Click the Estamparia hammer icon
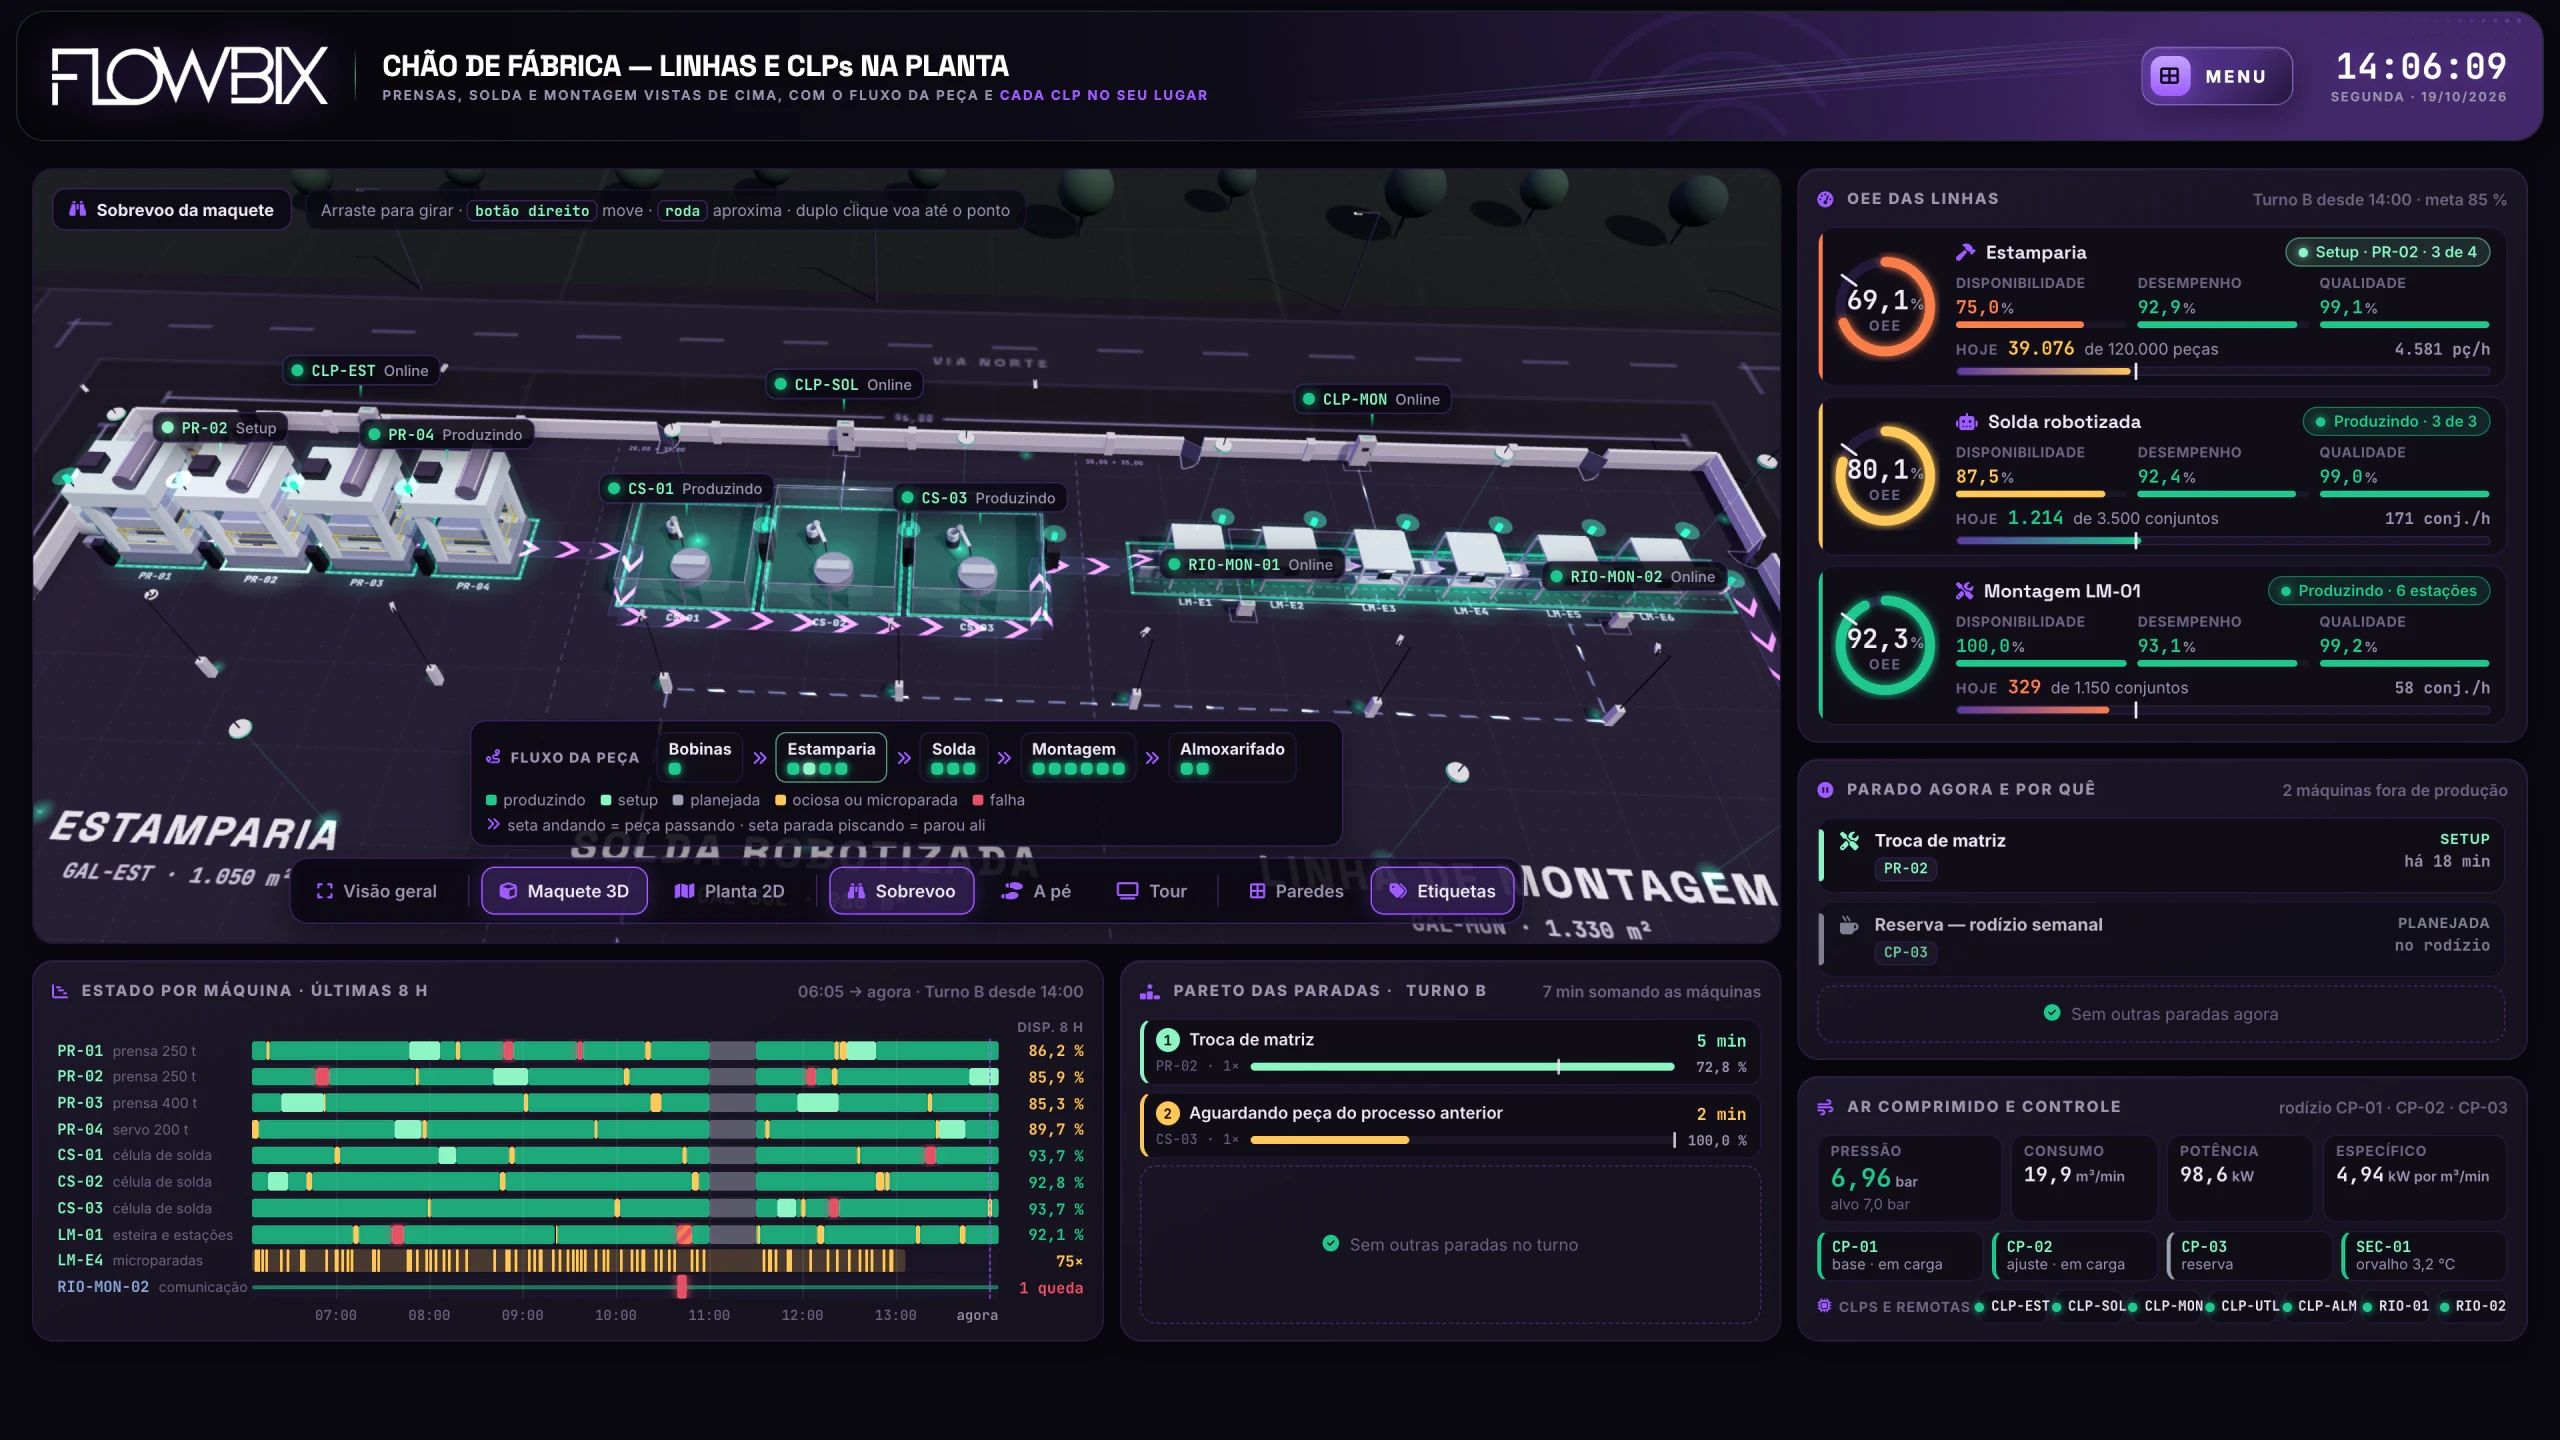 1965,252
